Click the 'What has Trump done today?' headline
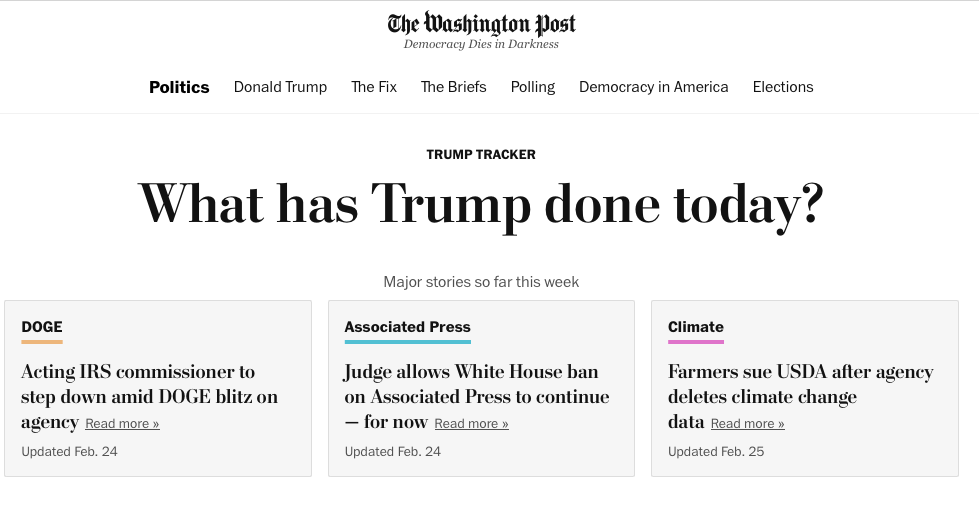Image resolution: width=979 pixels, height=522 pixels. pyautogui.click(x=481, y=204)
